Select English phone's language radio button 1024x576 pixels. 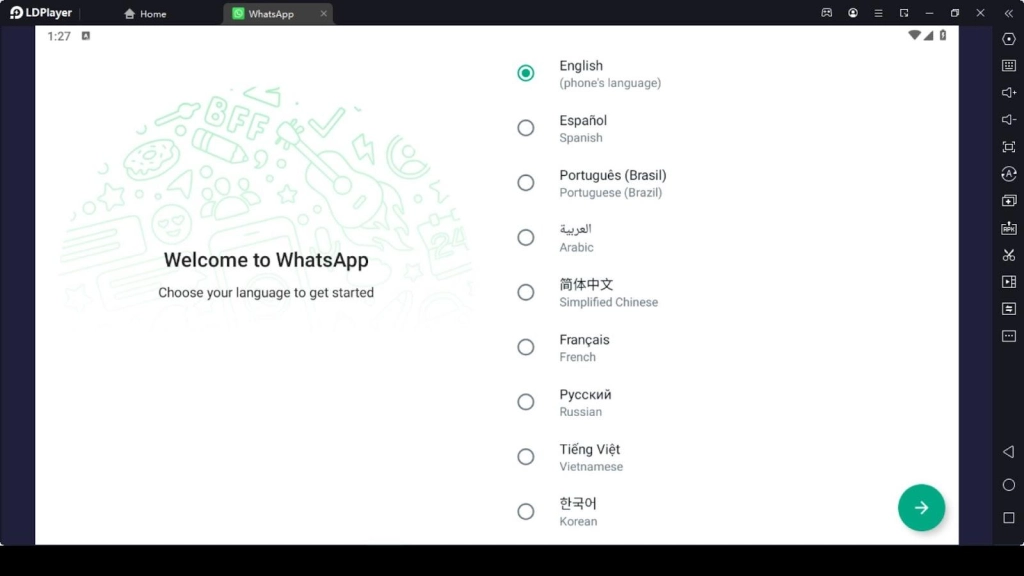pyautogui.click(x=526, y=73)
